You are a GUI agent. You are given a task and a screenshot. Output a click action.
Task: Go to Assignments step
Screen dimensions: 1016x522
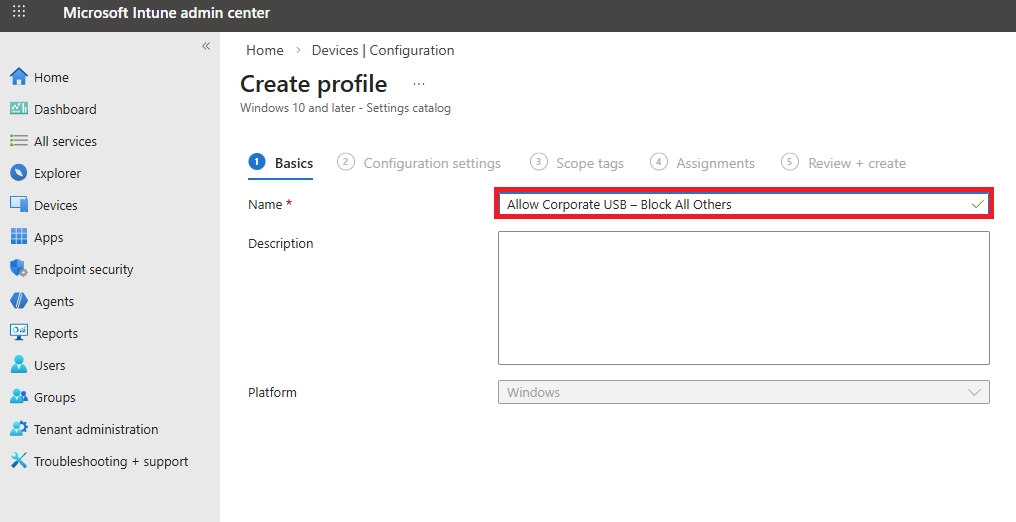point(702,163)
